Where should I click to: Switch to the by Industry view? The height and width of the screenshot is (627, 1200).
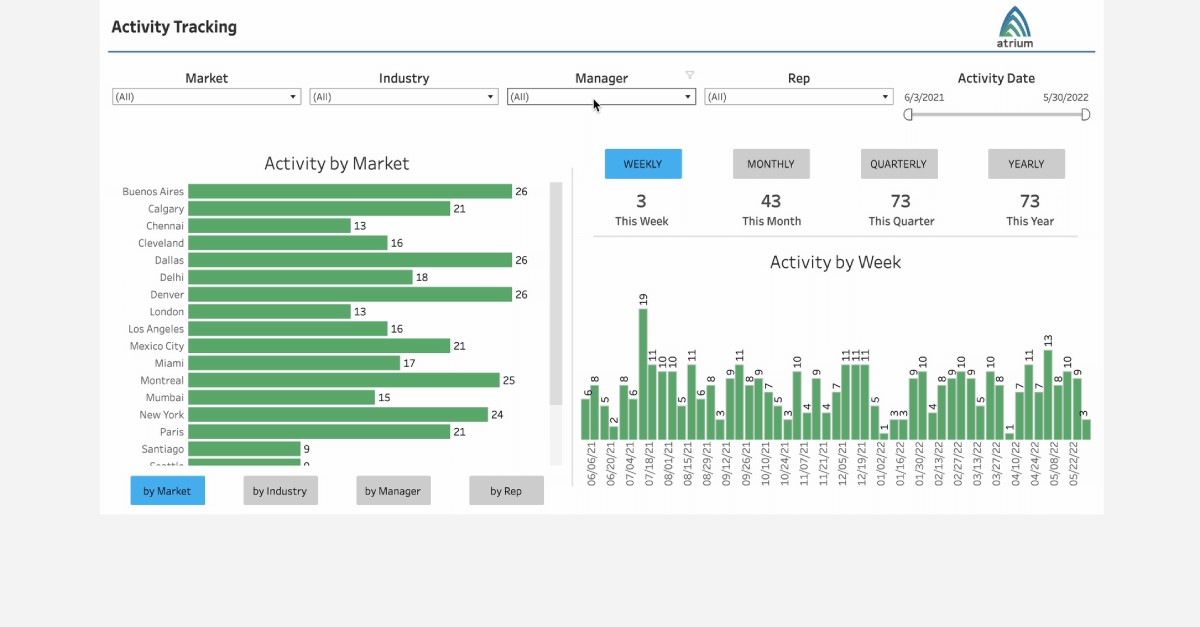coord(280,490)
